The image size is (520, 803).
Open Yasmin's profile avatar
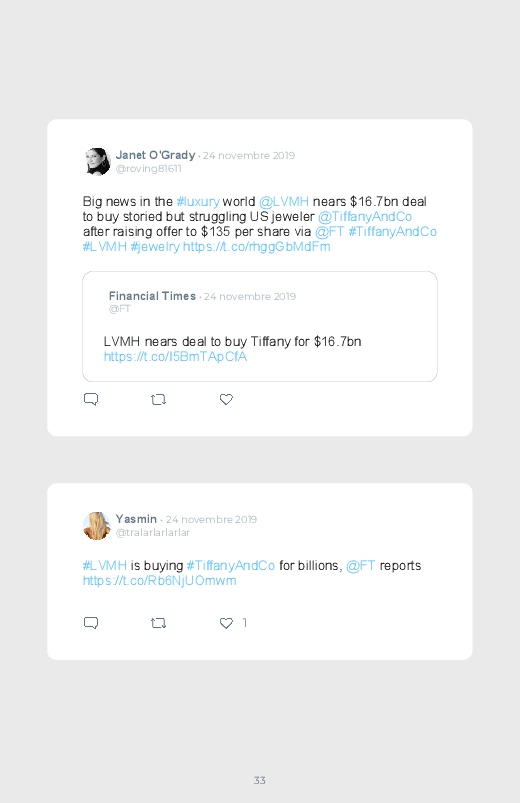coord(97,525)
